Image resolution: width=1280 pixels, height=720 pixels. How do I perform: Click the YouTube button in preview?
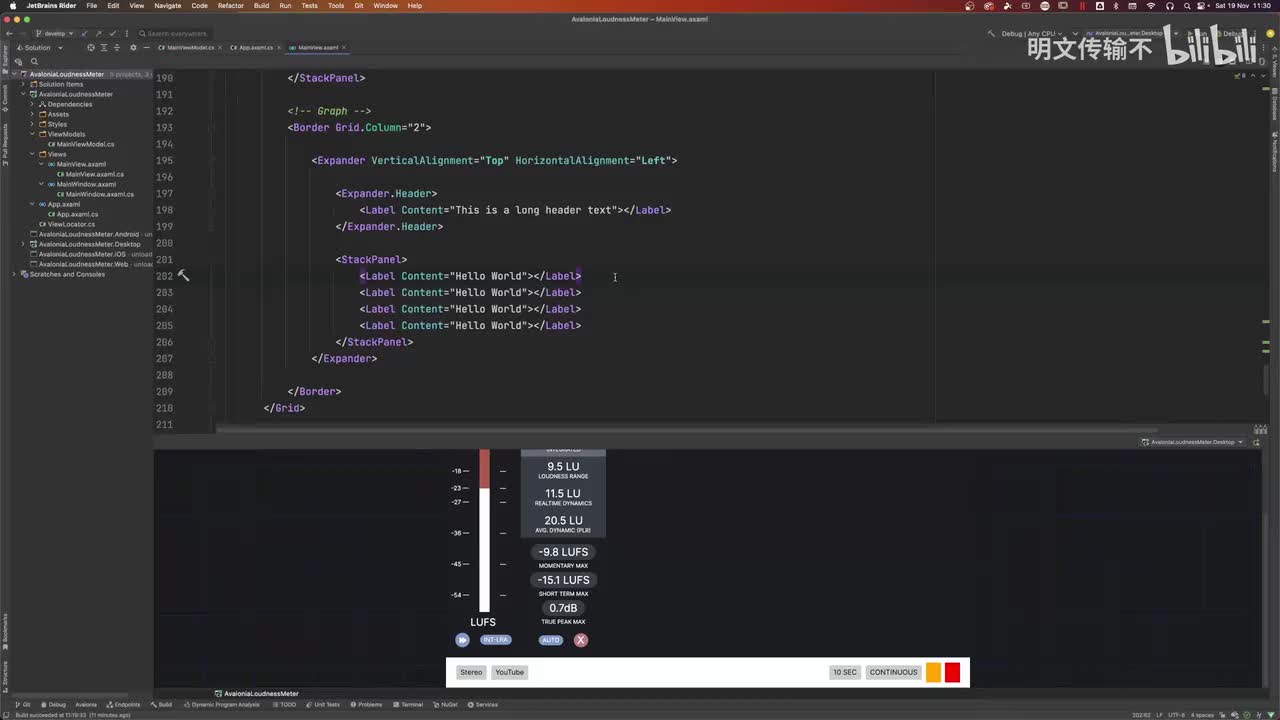(510, 672)
